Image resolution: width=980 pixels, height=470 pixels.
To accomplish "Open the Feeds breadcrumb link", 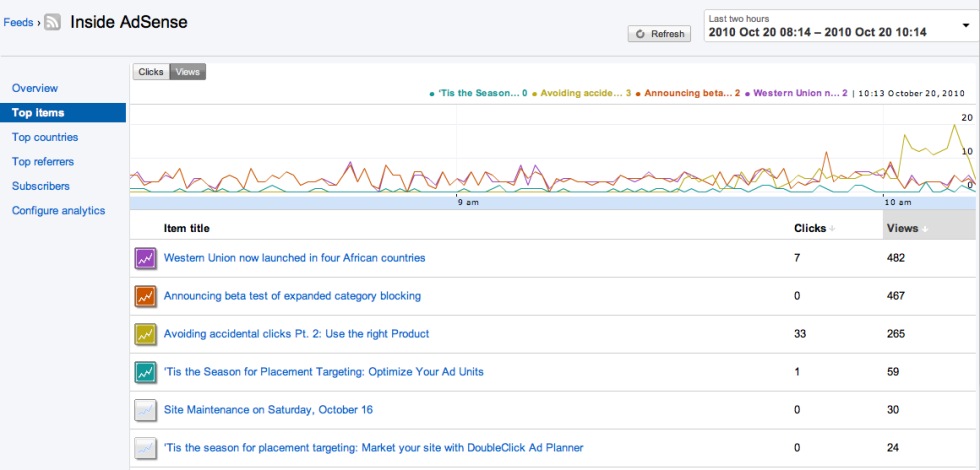I will 18,21.
